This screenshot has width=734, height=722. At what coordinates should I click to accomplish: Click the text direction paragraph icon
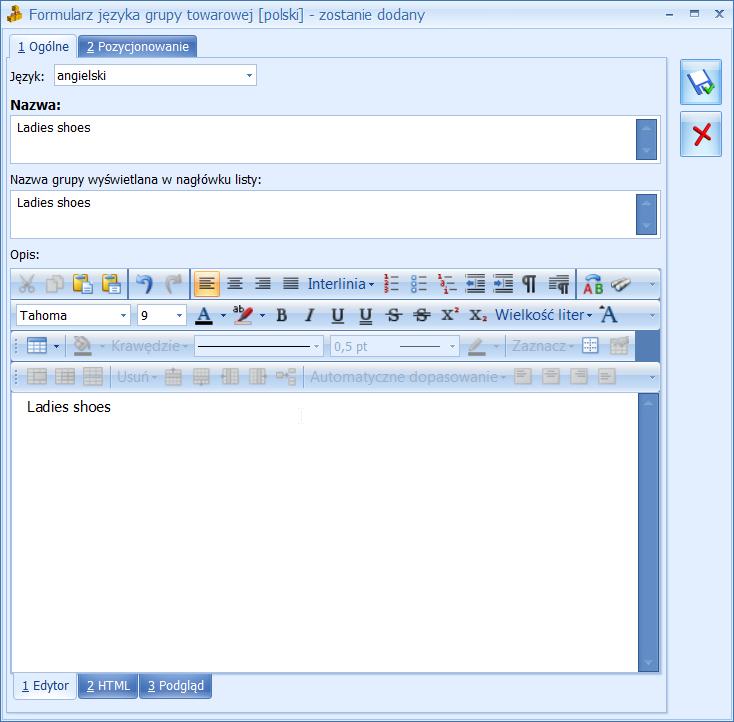[559, 284]
